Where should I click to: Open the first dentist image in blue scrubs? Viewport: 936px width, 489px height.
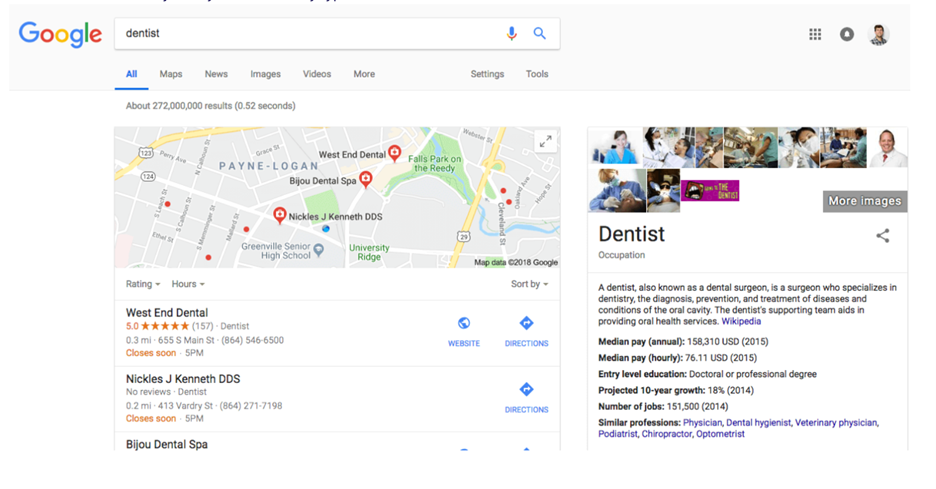(615, 147)
